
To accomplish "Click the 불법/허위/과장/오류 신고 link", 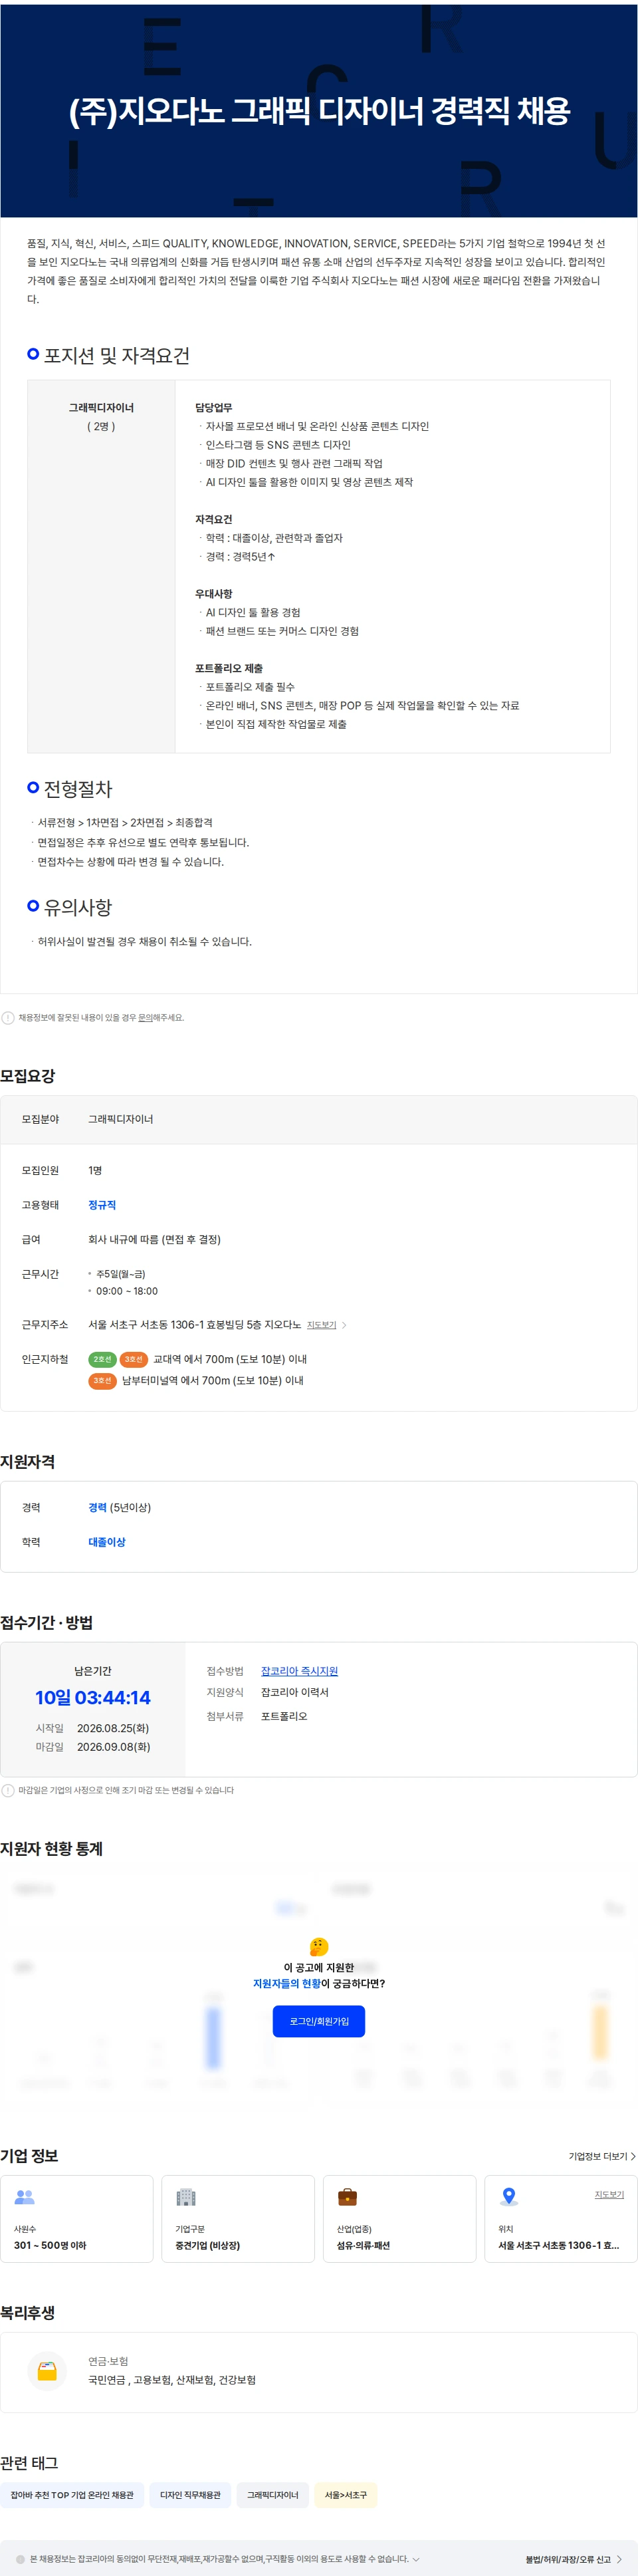I will (x=573, y=2560).
